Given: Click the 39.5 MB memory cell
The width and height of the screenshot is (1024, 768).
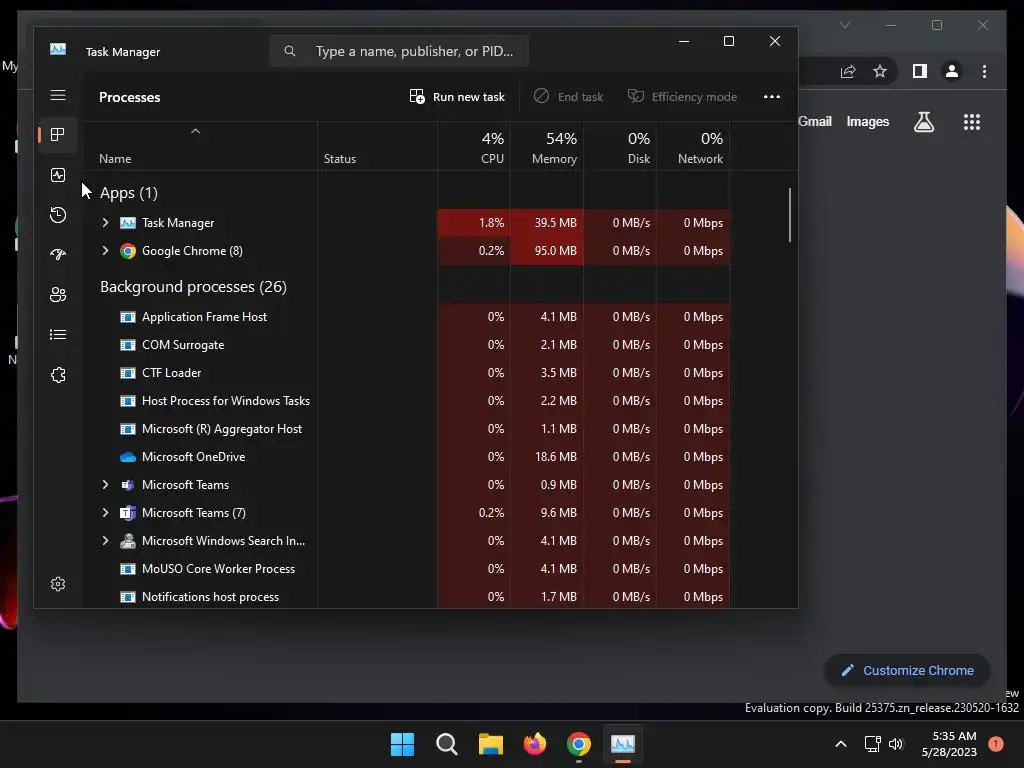Looking at the screenshot, I should click(547, 223).
